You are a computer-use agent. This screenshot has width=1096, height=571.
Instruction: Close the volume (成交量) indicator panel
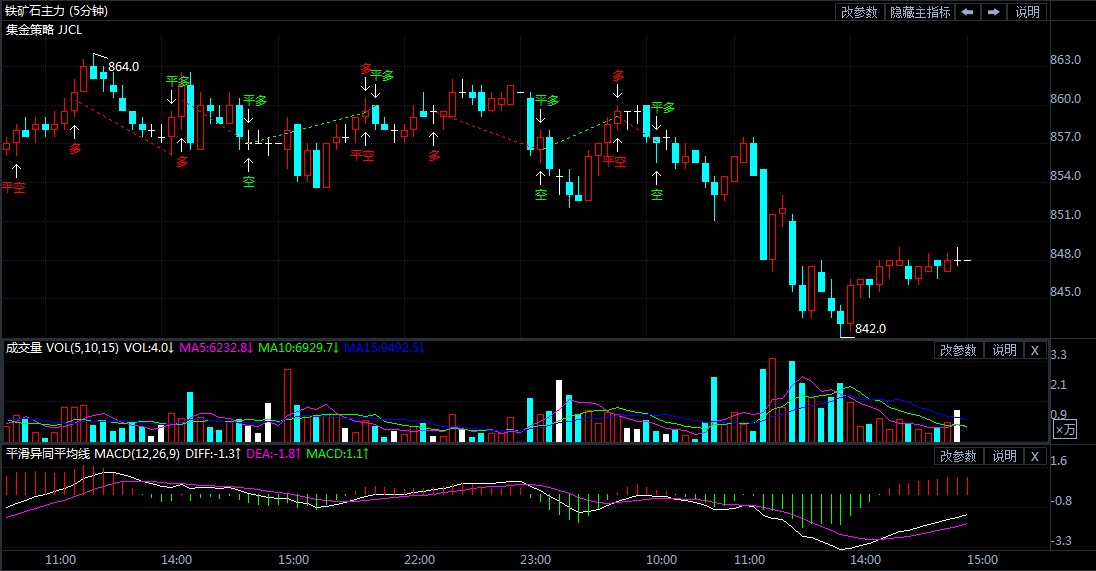pyautogui.click(x=1034, y=350)
